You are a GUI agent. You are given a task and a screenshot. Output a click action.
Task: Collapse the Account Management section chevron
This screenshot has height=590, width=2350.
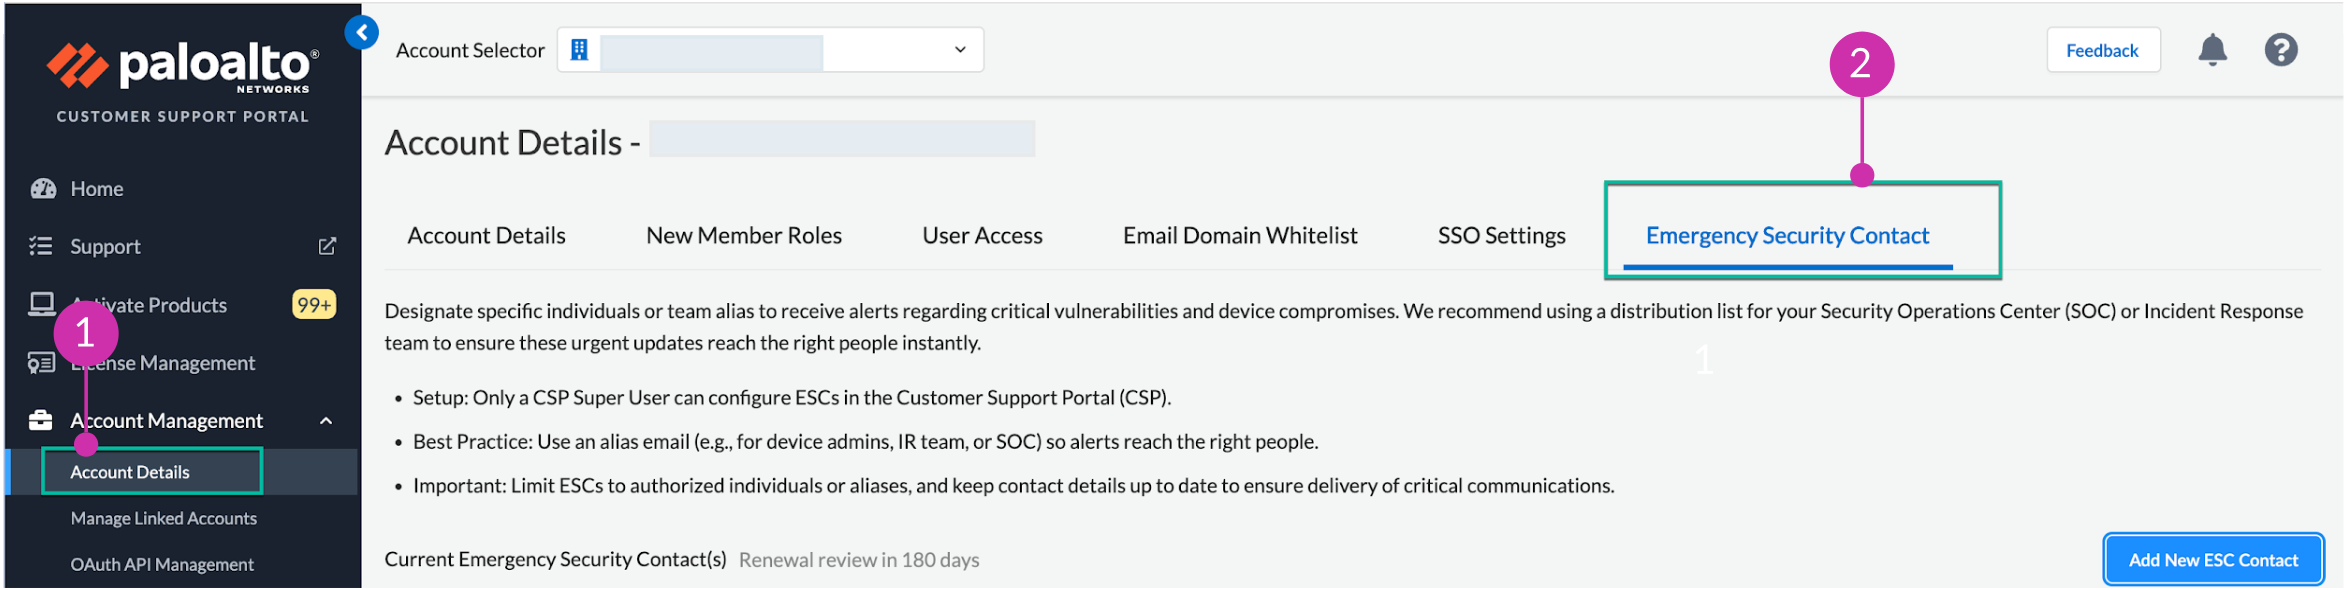(x=326, y=422)
